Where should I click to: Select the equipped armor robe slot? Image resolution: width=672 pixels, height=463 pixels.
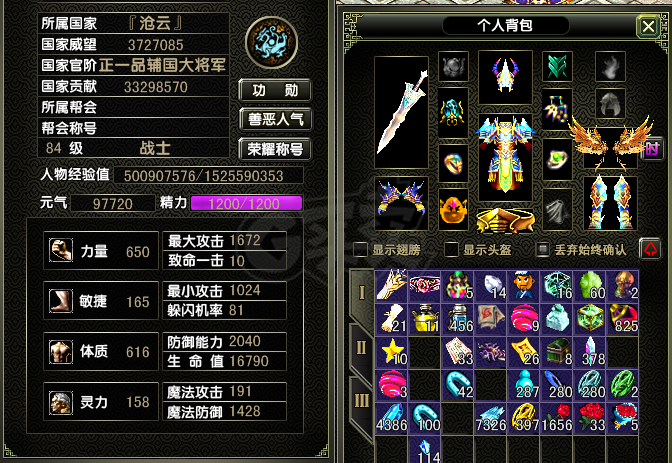(505, 157)
